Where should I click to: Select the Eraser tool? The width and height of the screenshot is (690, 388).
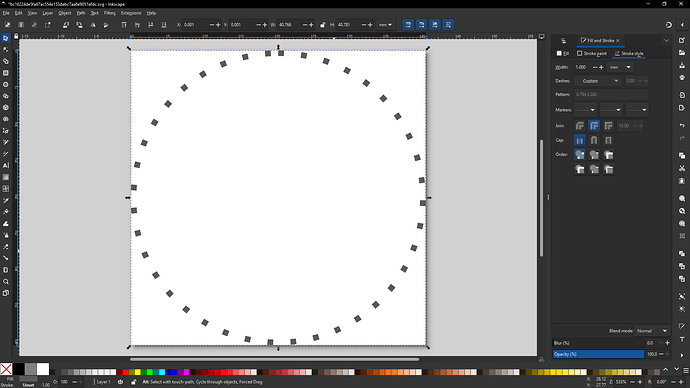pos(6,246)
